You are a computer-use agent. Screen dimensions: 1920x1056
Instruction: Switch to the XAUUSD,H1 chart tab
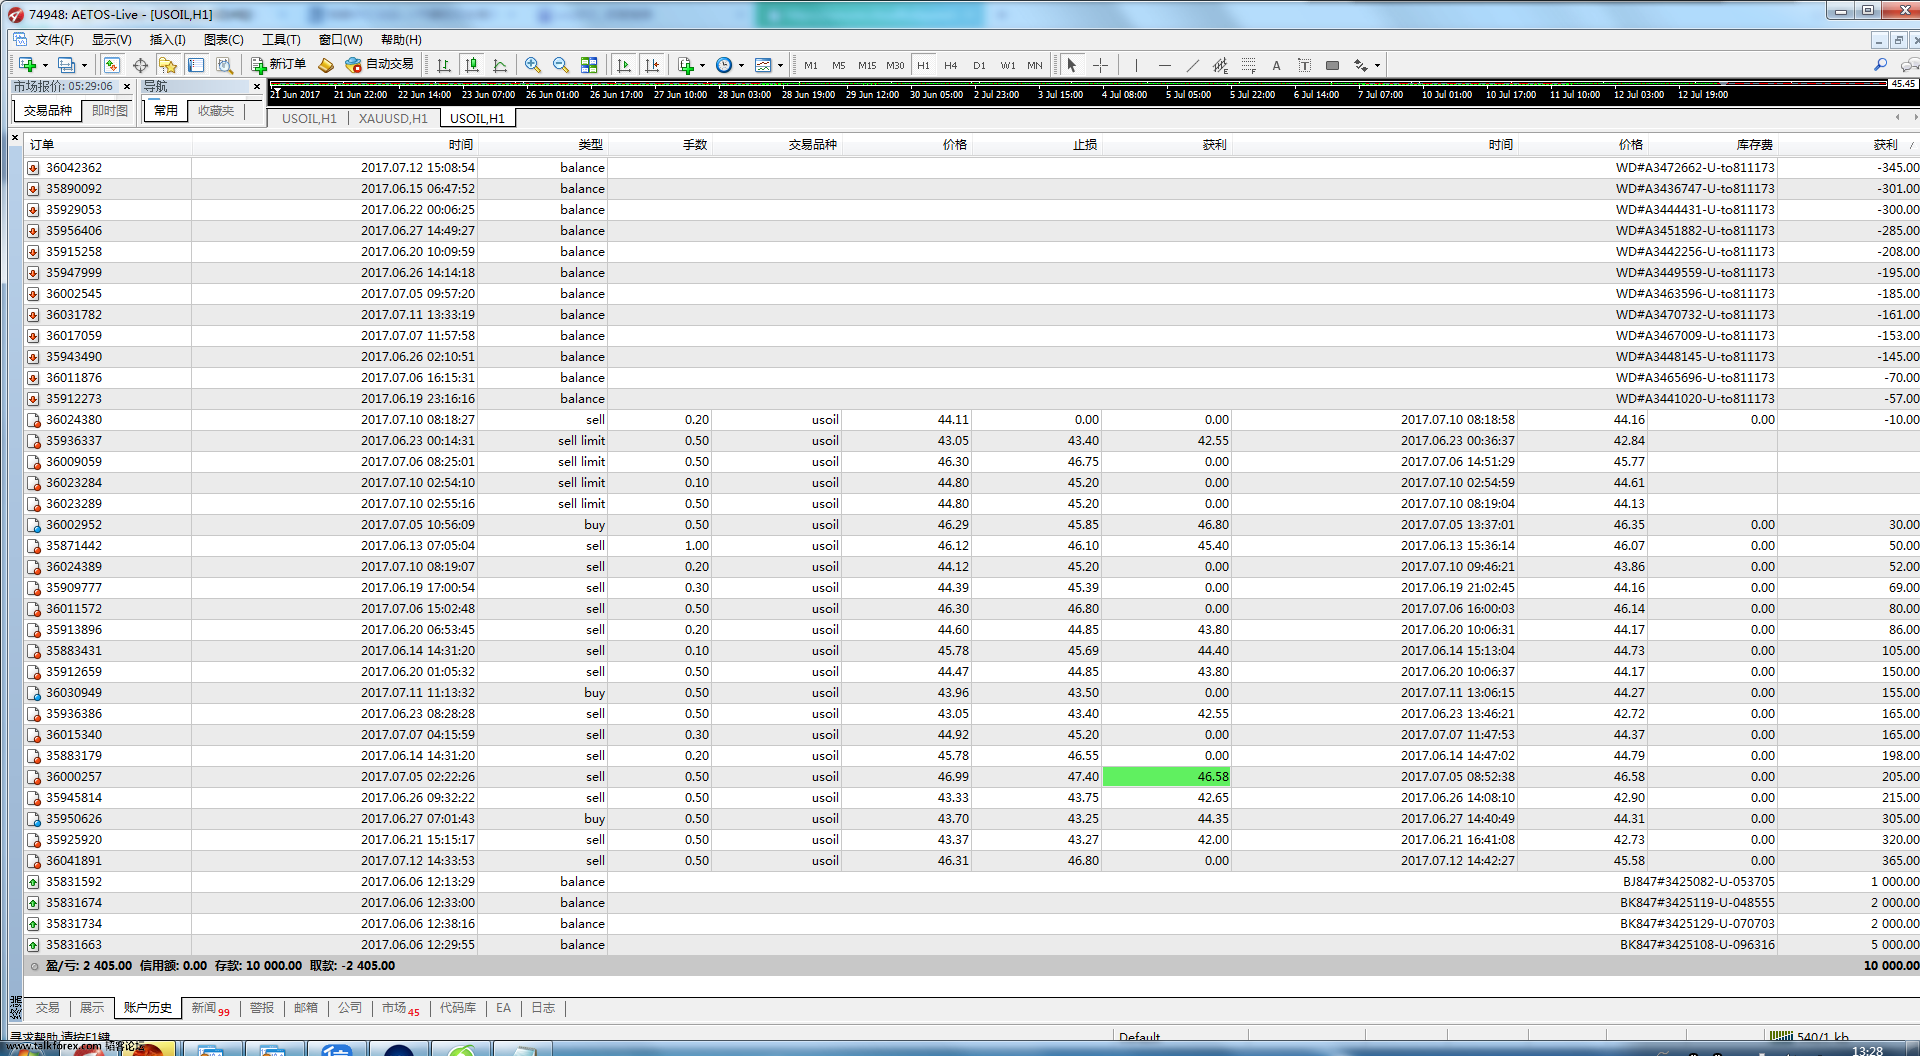pos(393,118)
